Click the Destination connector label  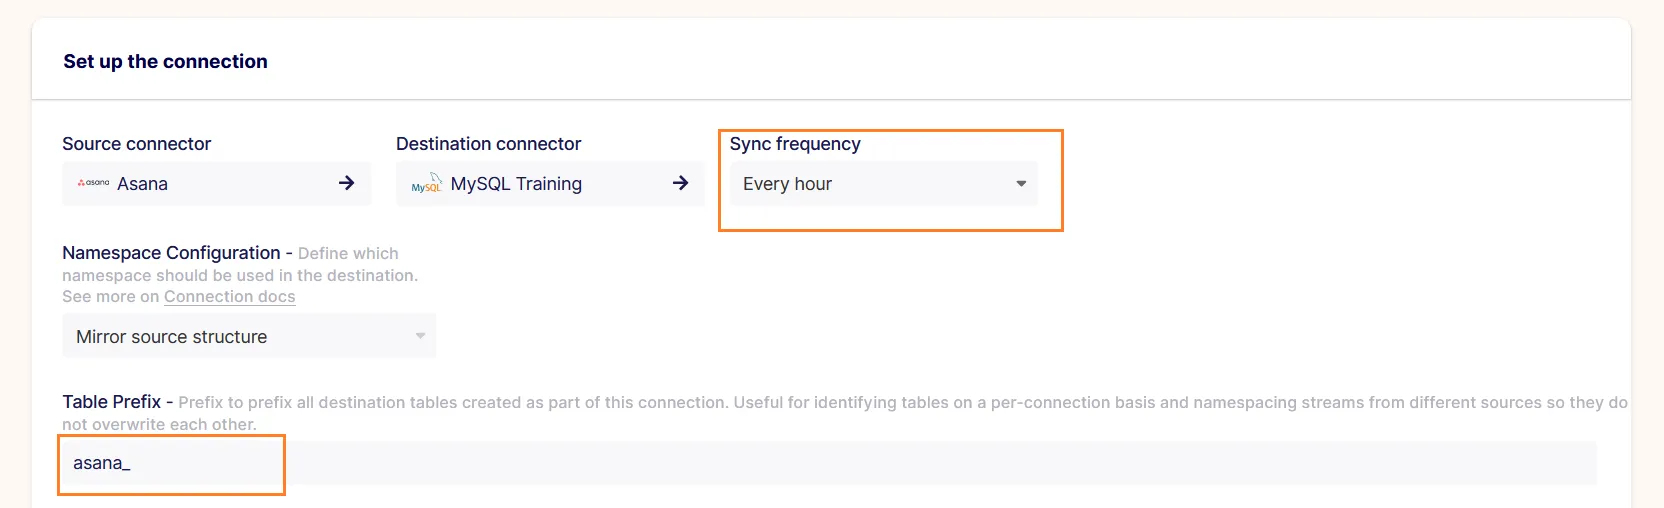point(488,144)
